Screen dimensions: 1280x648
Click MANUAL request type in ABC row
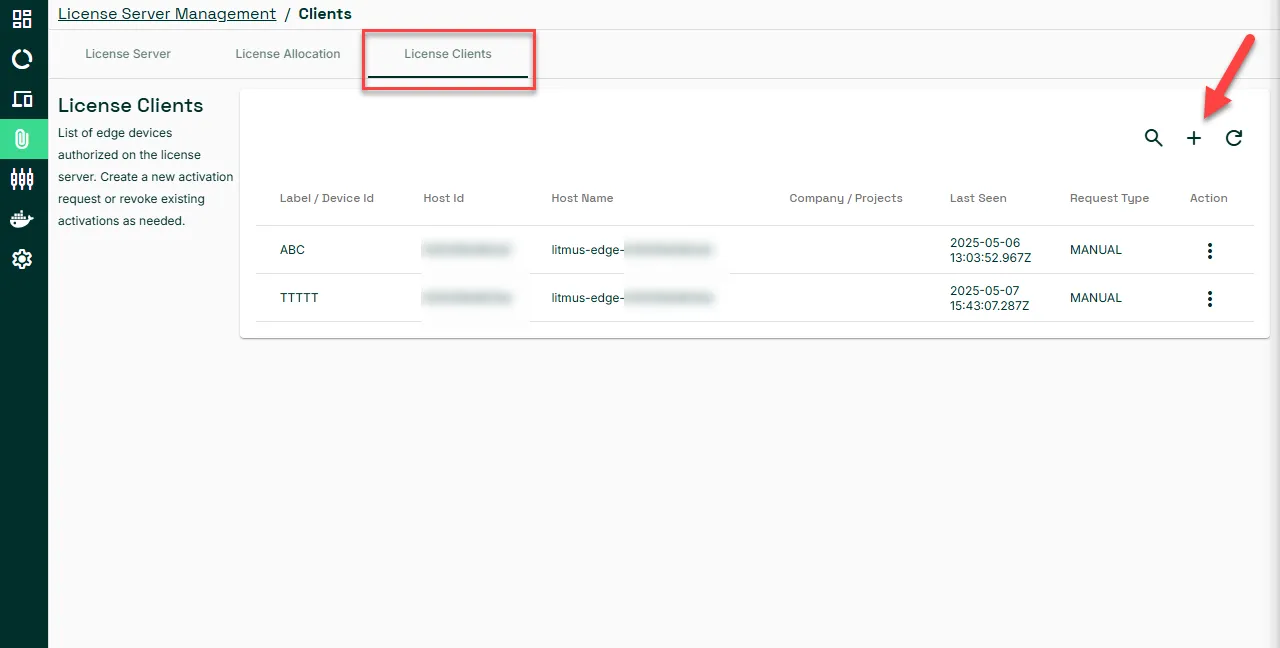[x=1096, y=250]
